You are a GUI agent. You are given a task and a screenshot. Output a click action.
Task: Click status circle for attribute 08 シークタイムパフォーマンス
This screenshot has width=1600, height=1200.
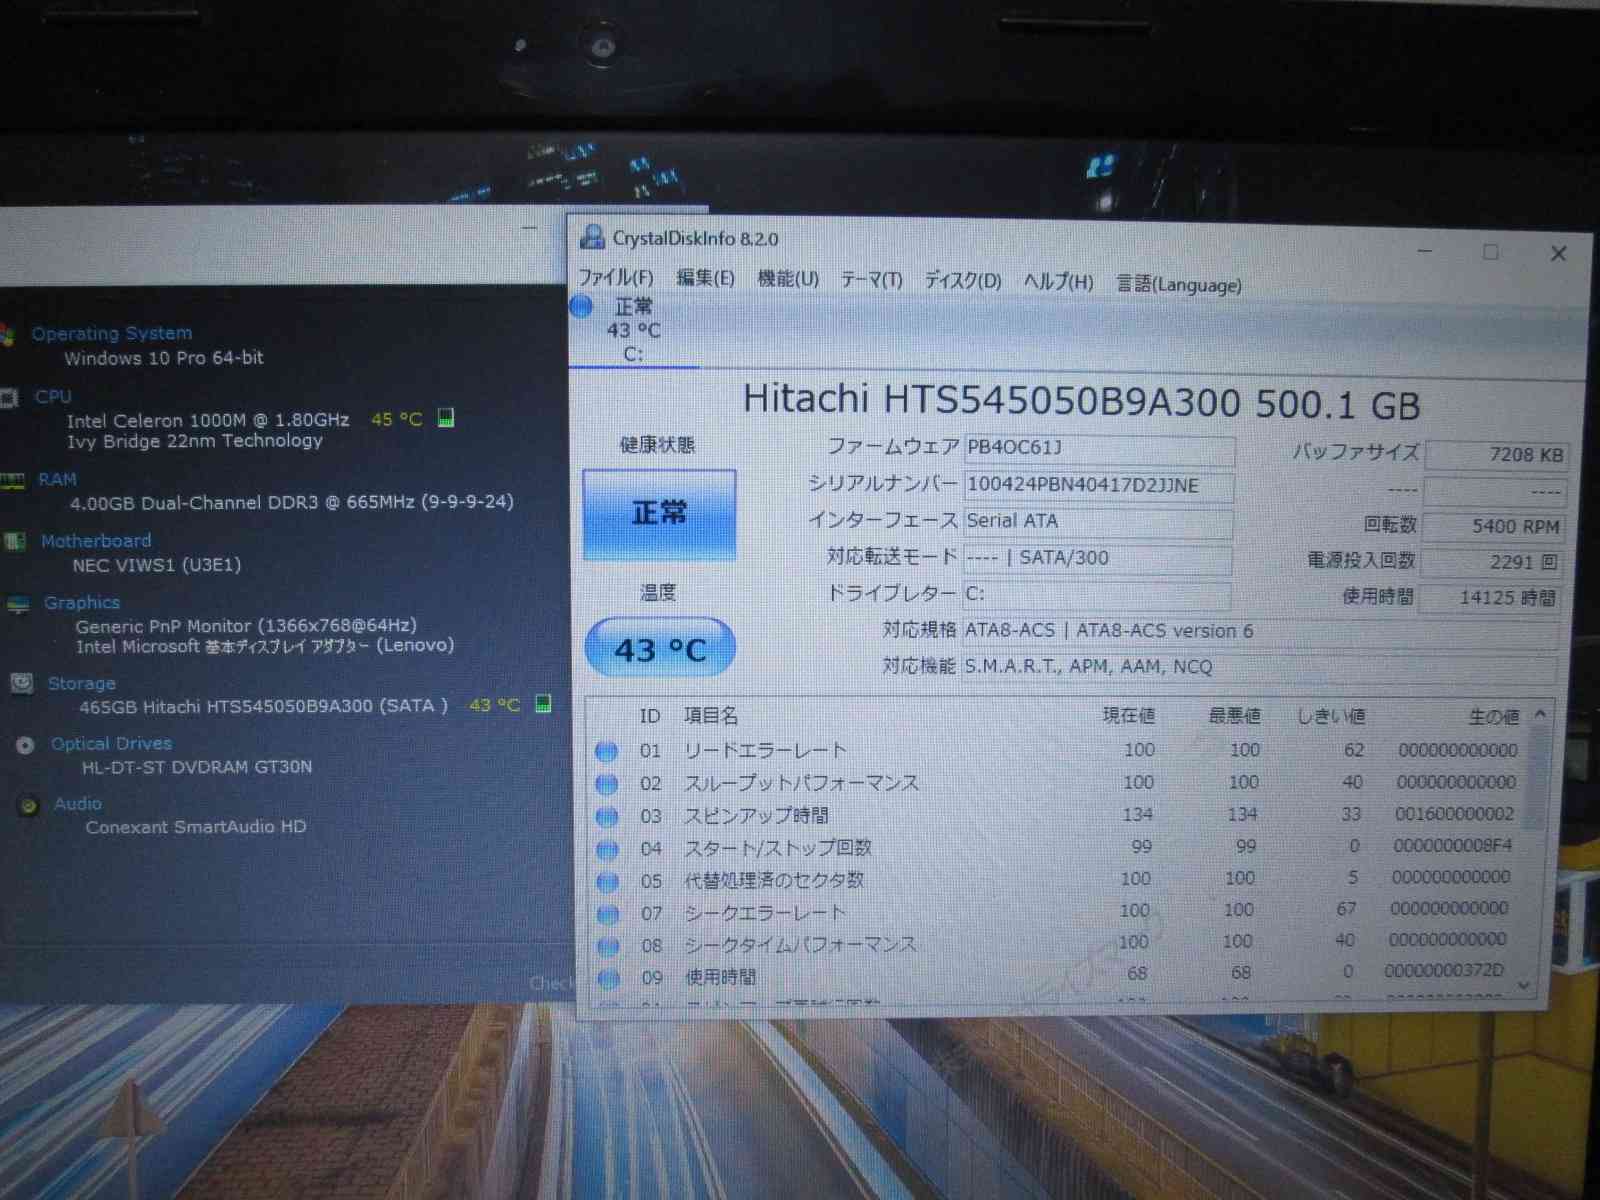click(x=608, y=946)
